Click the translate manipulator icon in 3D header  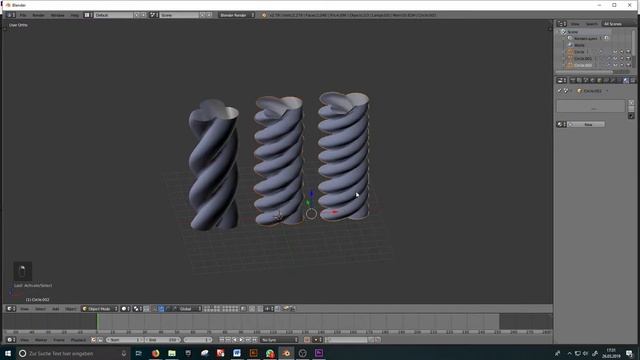point(161,309)
